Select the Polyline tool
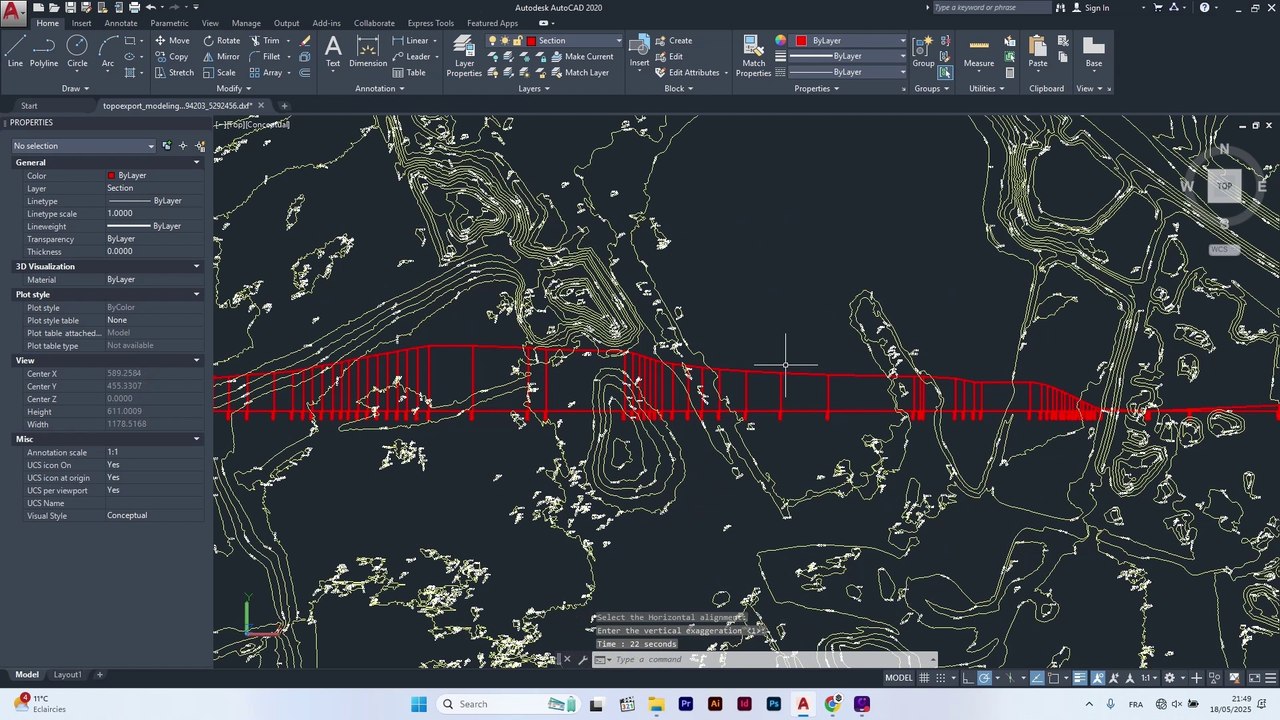The height and width of the screenshot is (720, 1280). tap(44, 52)
